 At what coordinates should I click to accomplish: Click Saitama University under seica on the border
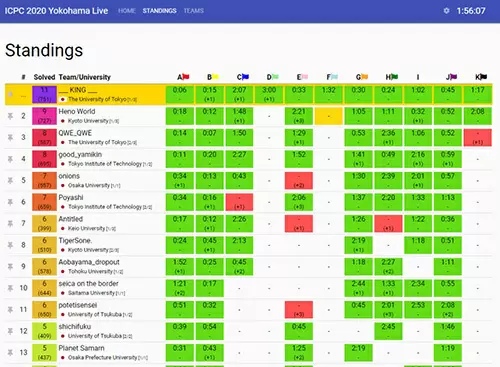tap(91, 293)
